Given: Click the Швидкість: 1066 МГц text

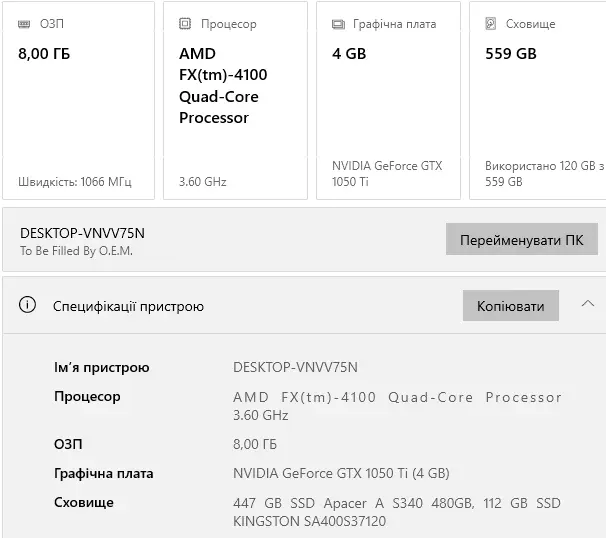Looking at the screenshot, I should coord(74,182).
